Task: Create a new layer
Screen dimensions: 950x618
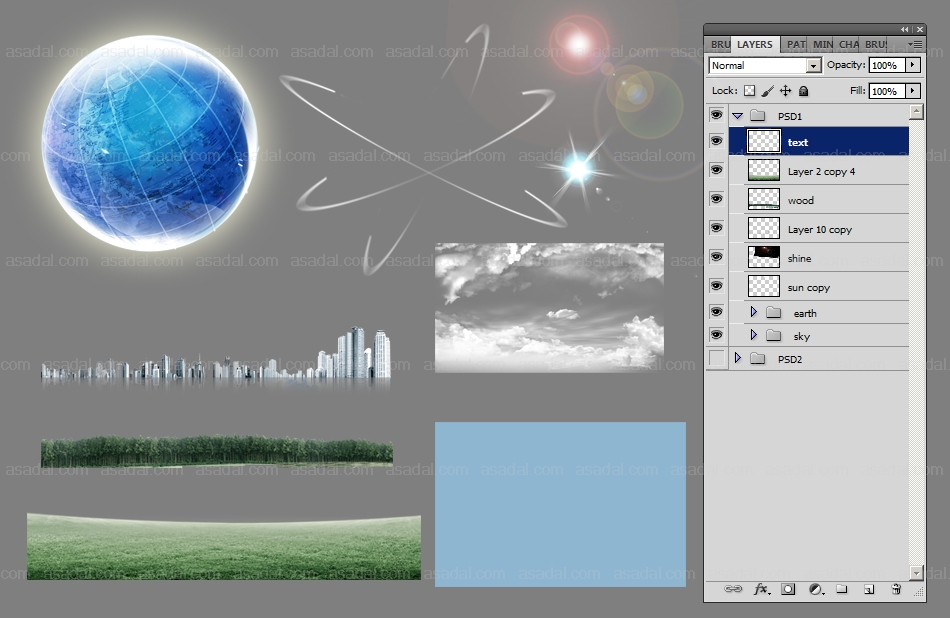Action: [869, 590]
